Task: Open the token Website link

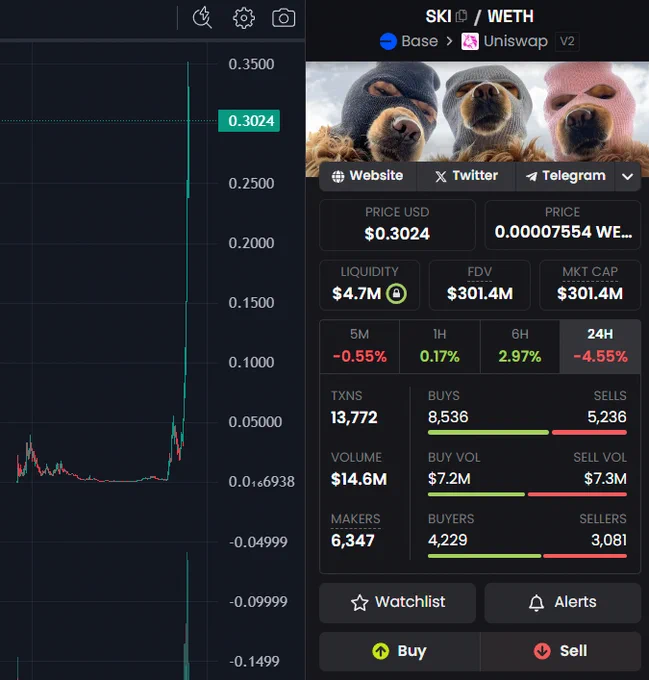Action: click(x=368, y=176)
